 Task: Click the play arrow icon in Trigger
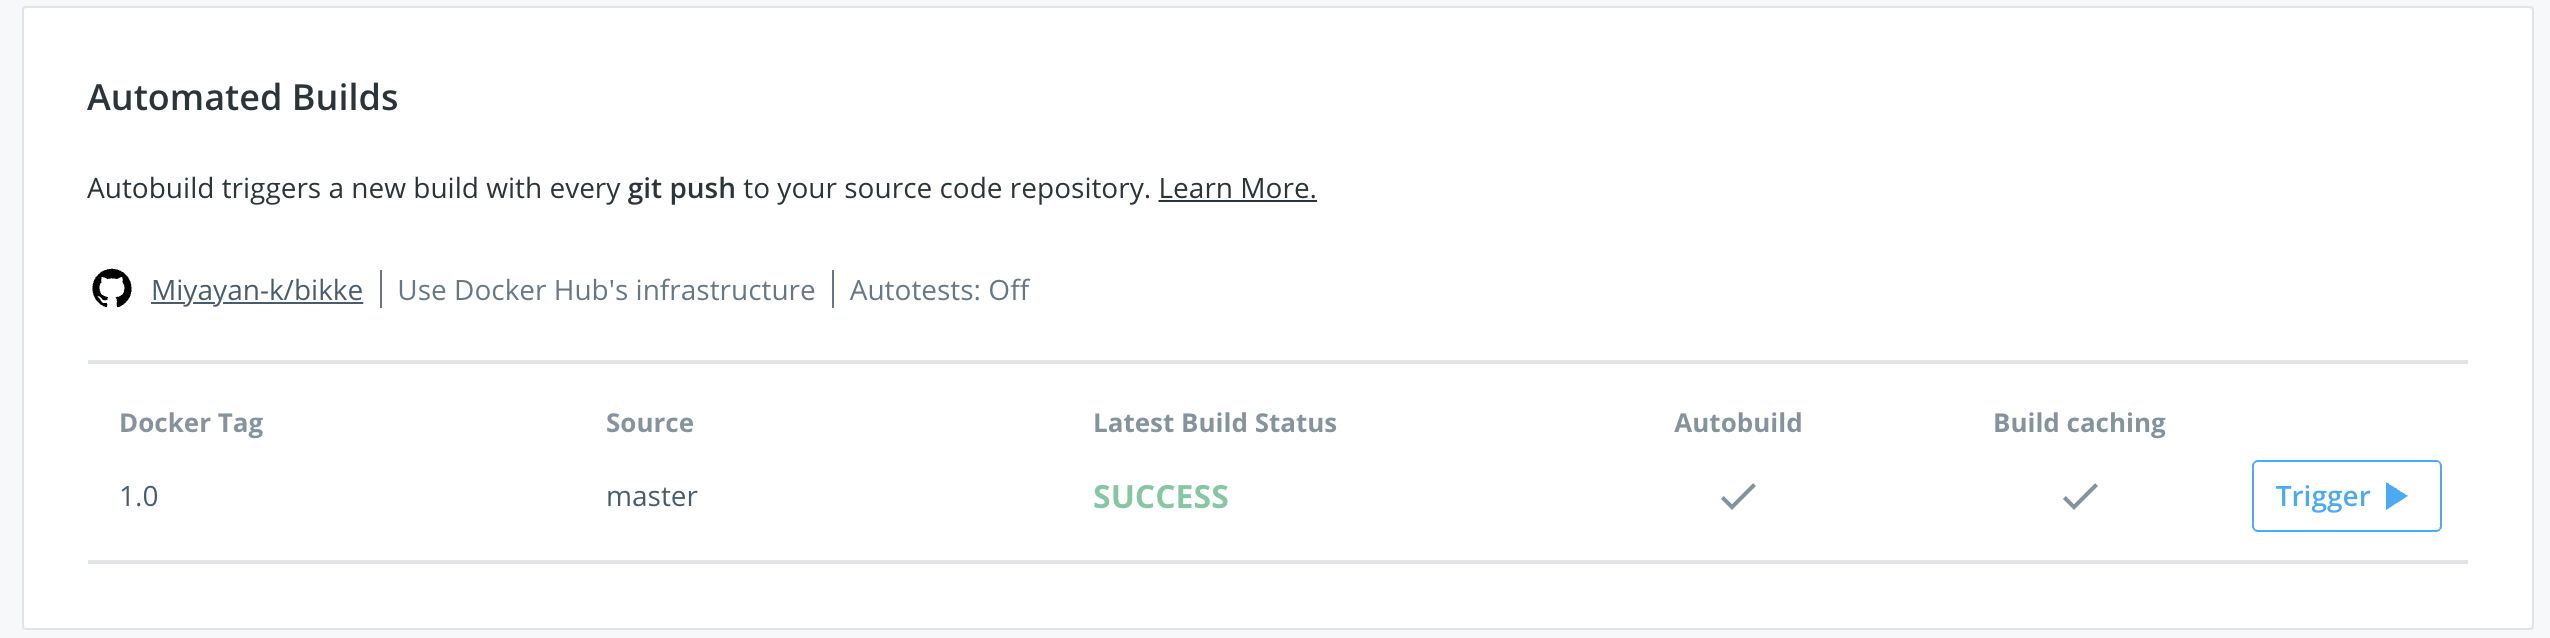point(2397,496)
